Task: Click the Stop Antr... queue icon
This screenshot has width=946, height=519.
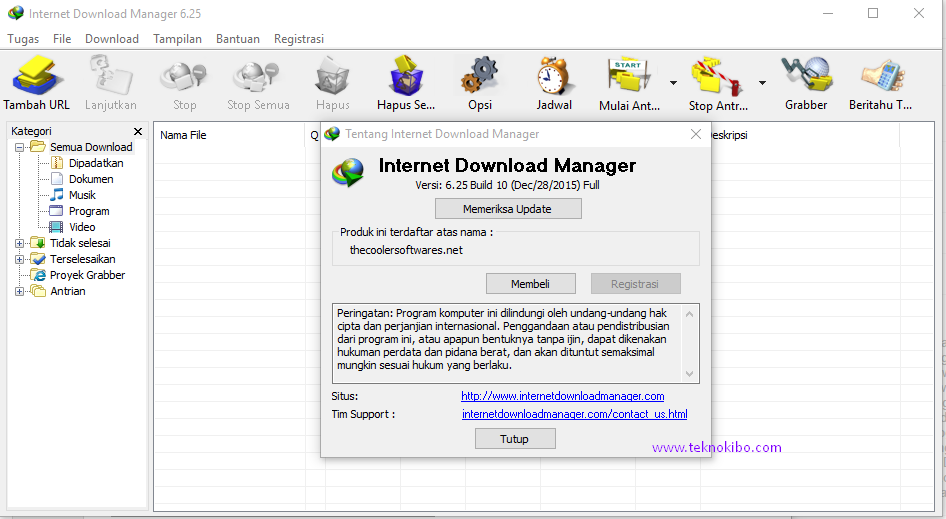Action: tap(717, 77)
